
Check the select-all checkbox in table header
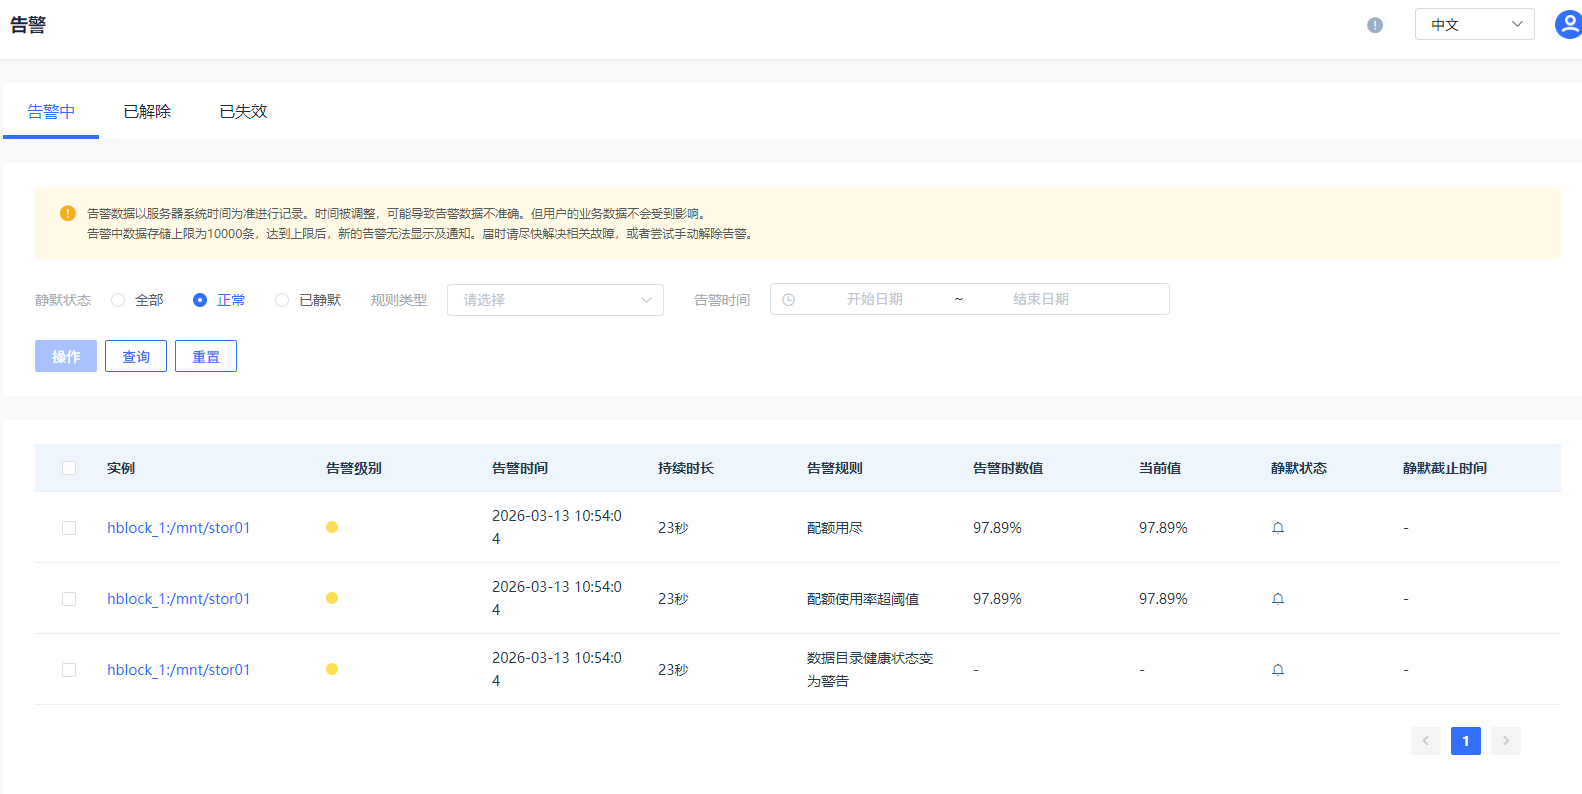coord(69,468)
